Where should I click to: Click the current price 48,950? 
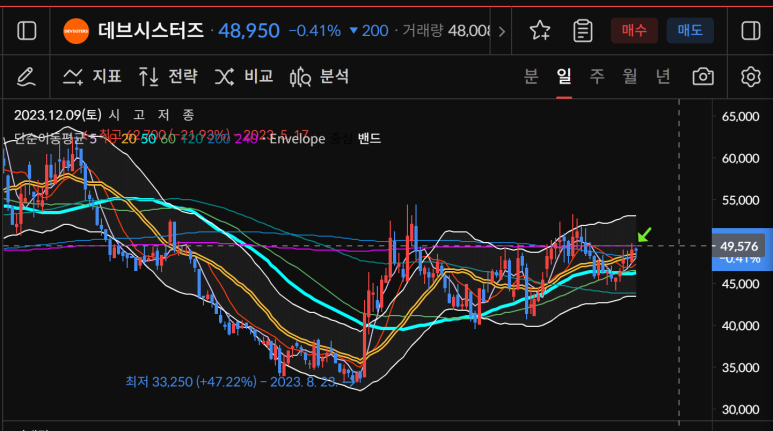click(249, 31)
